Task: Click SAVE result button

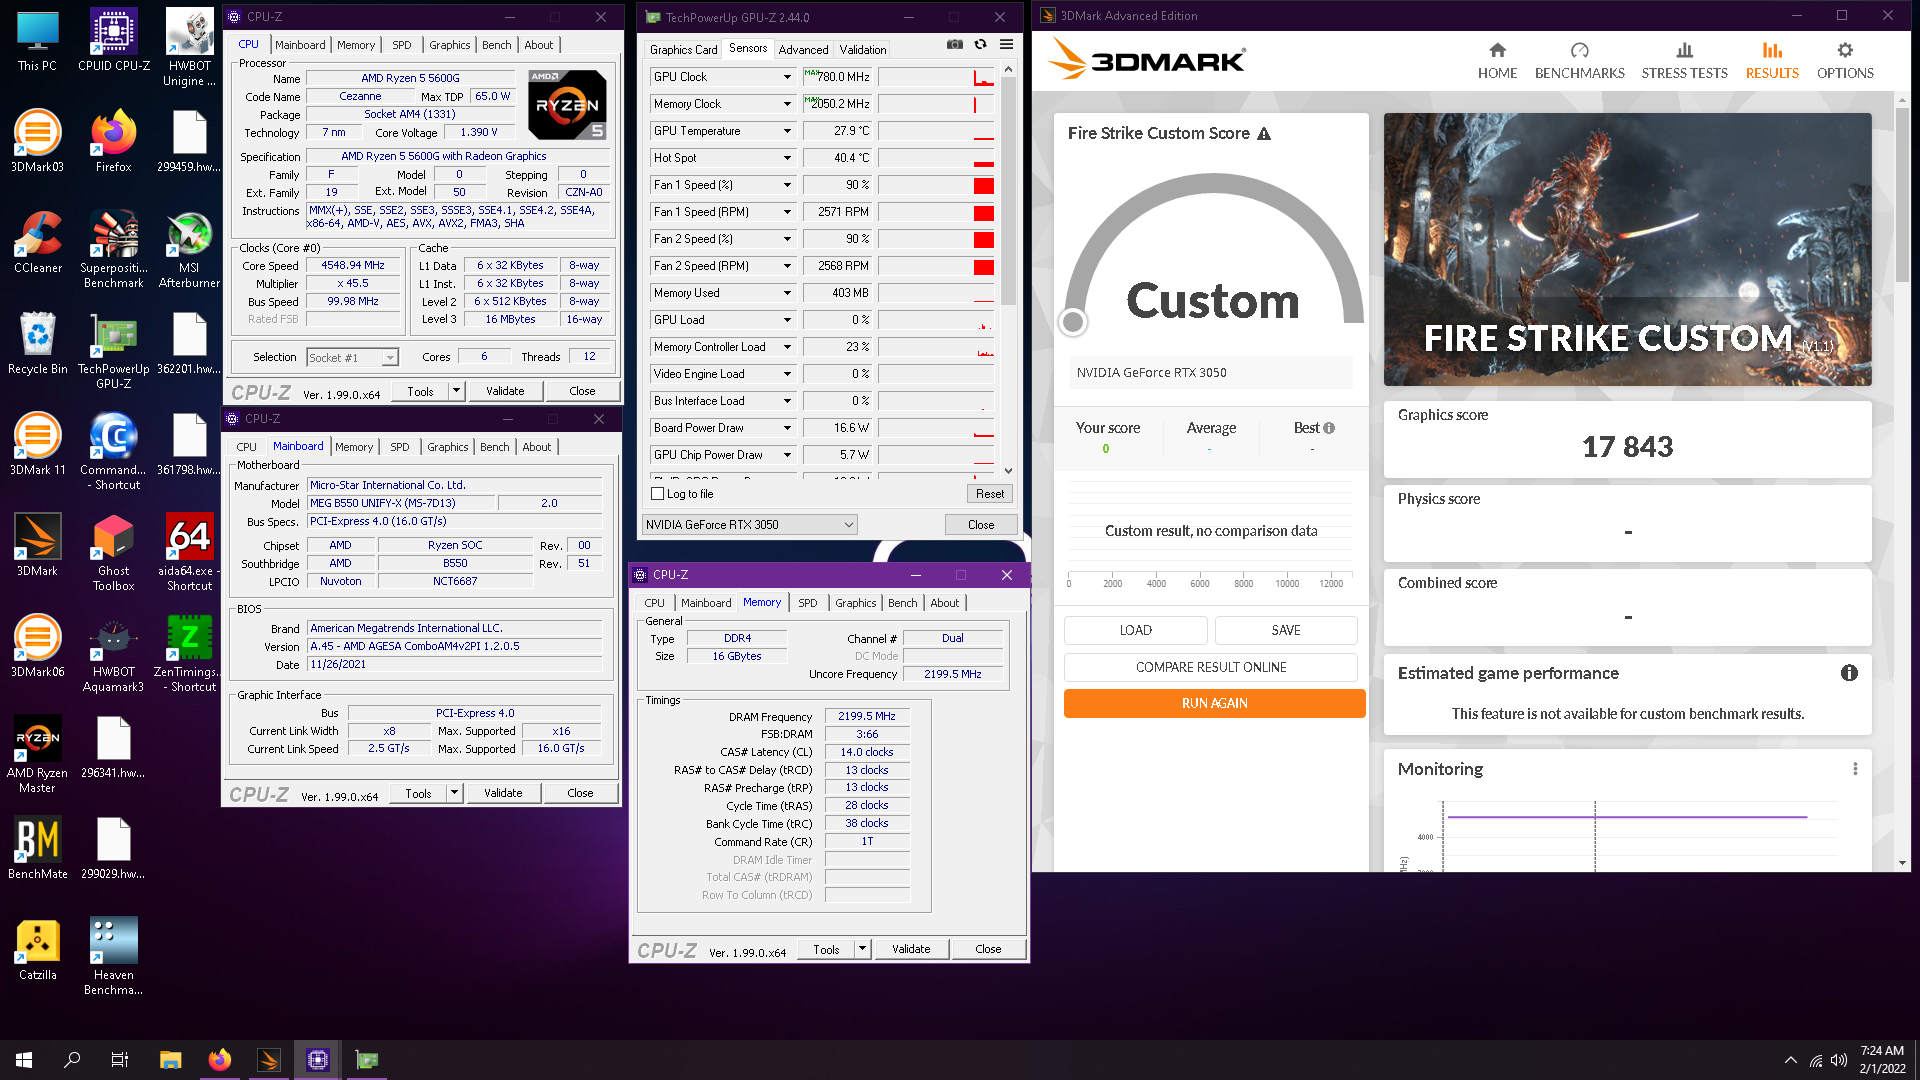Action: [1286, 630]
